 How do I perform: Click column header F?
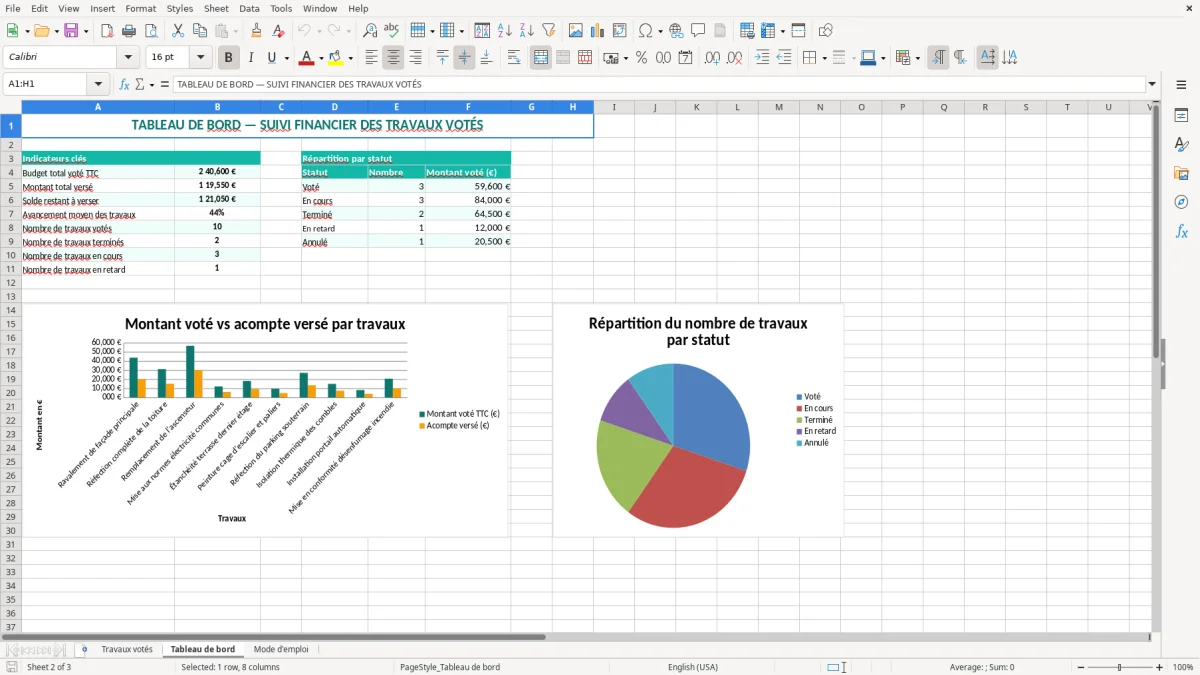pyautogui.click(x=468, y=107)
